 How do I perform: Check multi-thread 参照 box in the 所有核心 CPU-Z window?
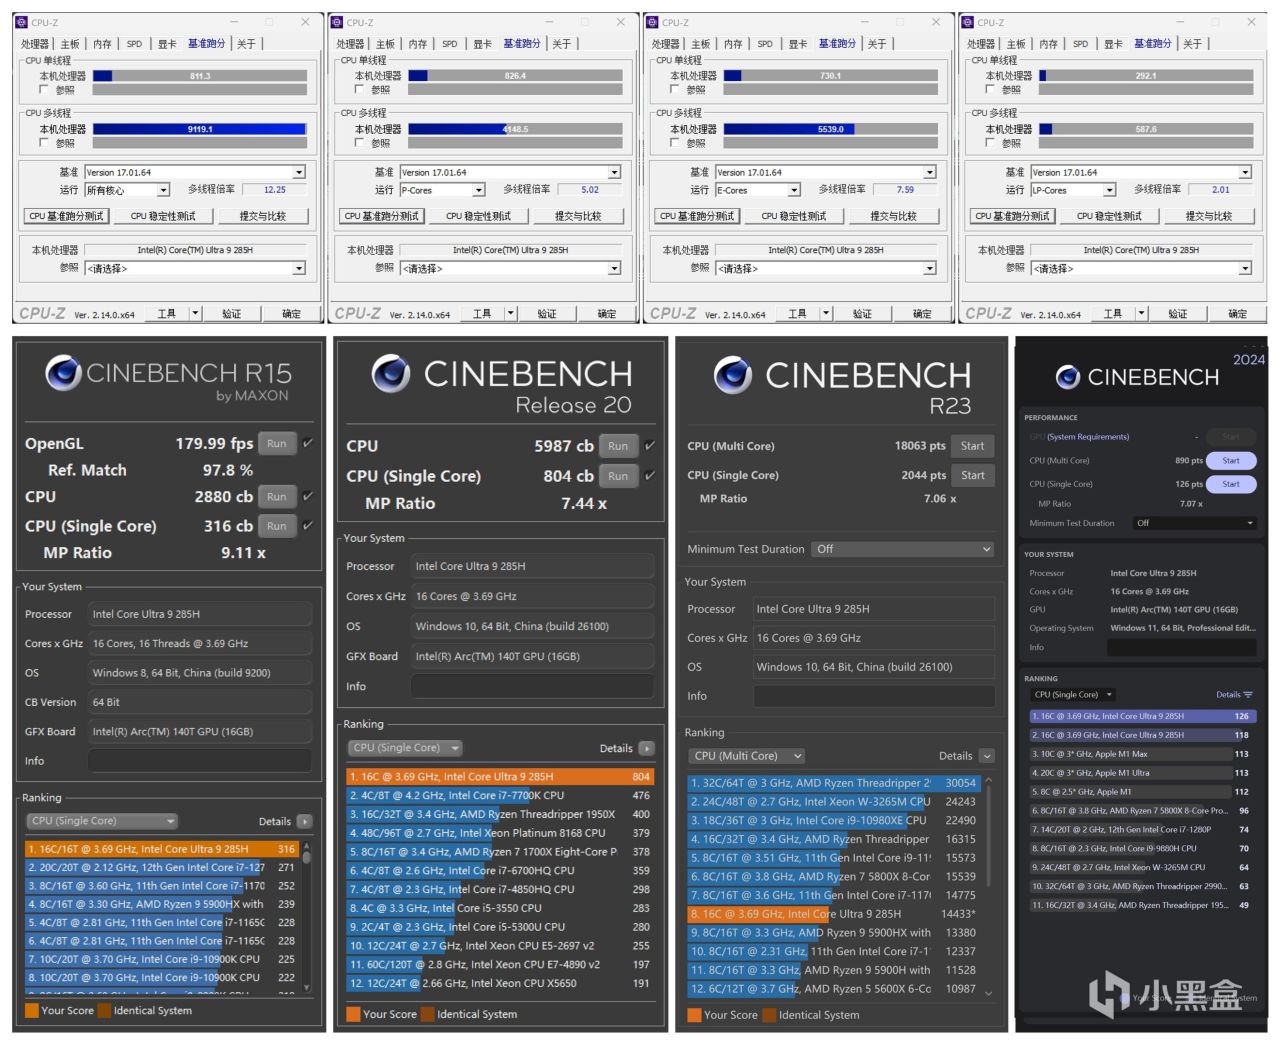(43, 143)
